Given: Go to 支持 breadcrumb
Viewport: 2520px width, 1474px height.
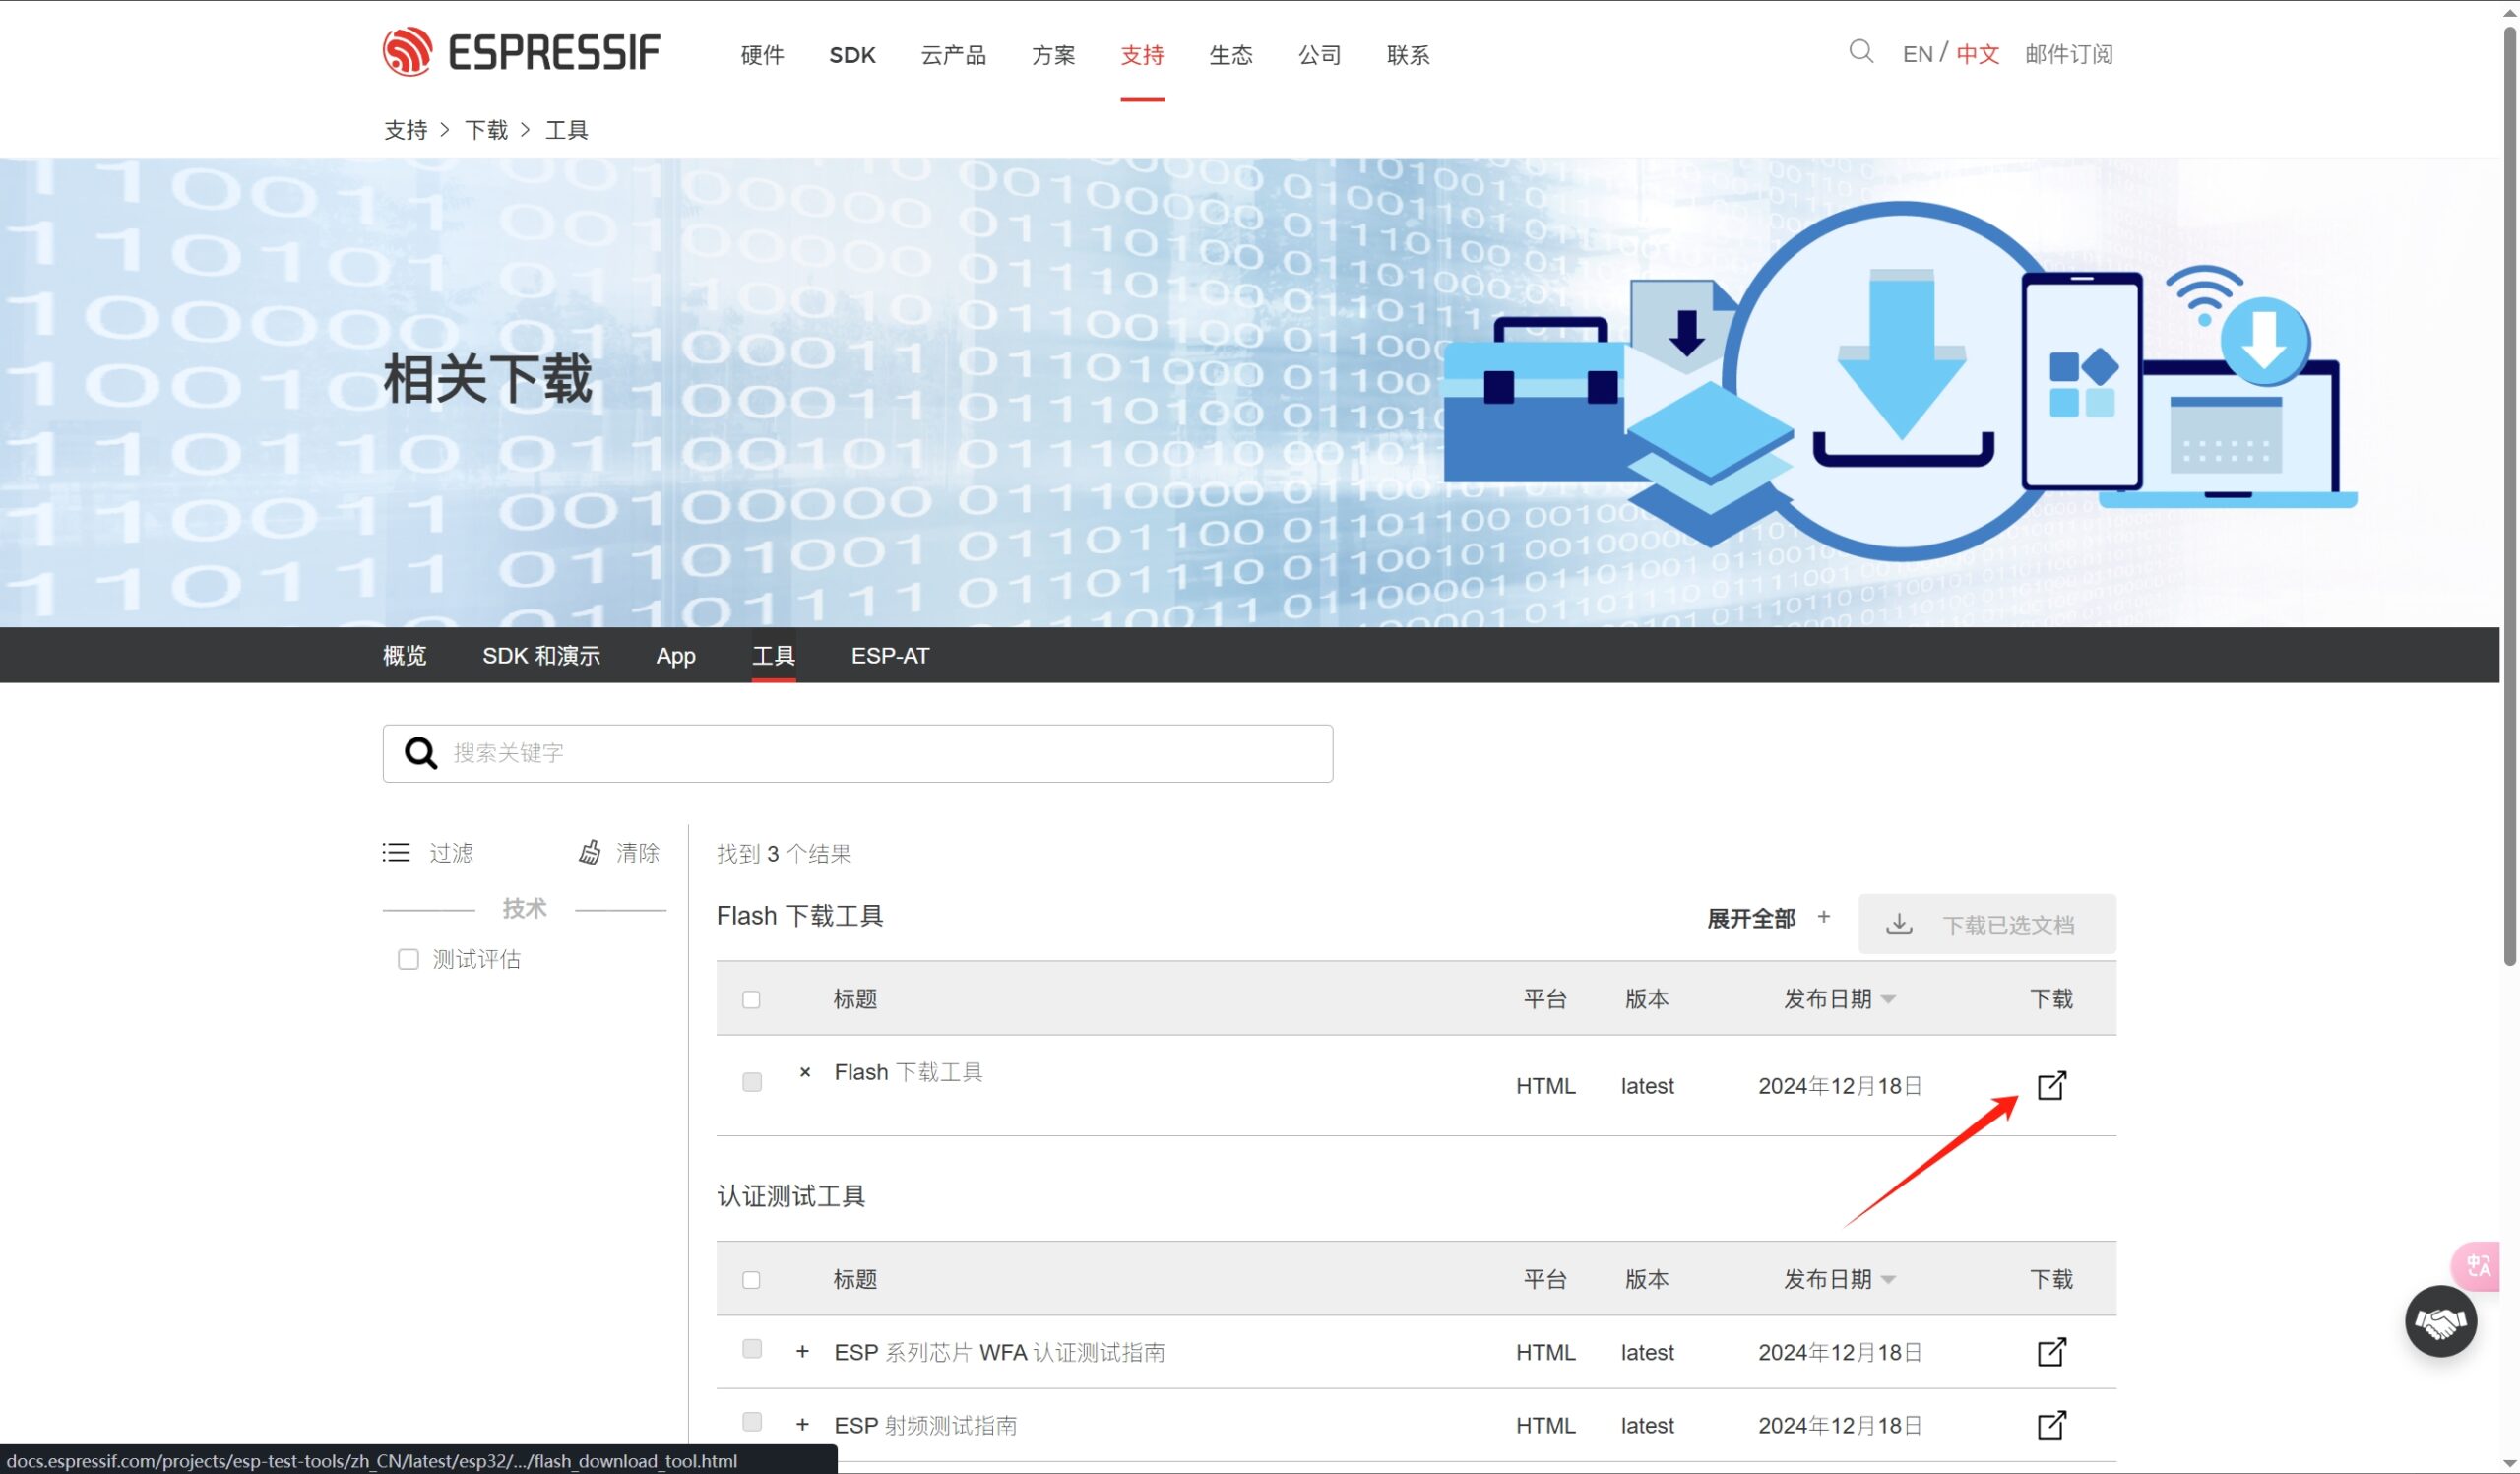Looking at the screenshot, I should coord(405,130).
